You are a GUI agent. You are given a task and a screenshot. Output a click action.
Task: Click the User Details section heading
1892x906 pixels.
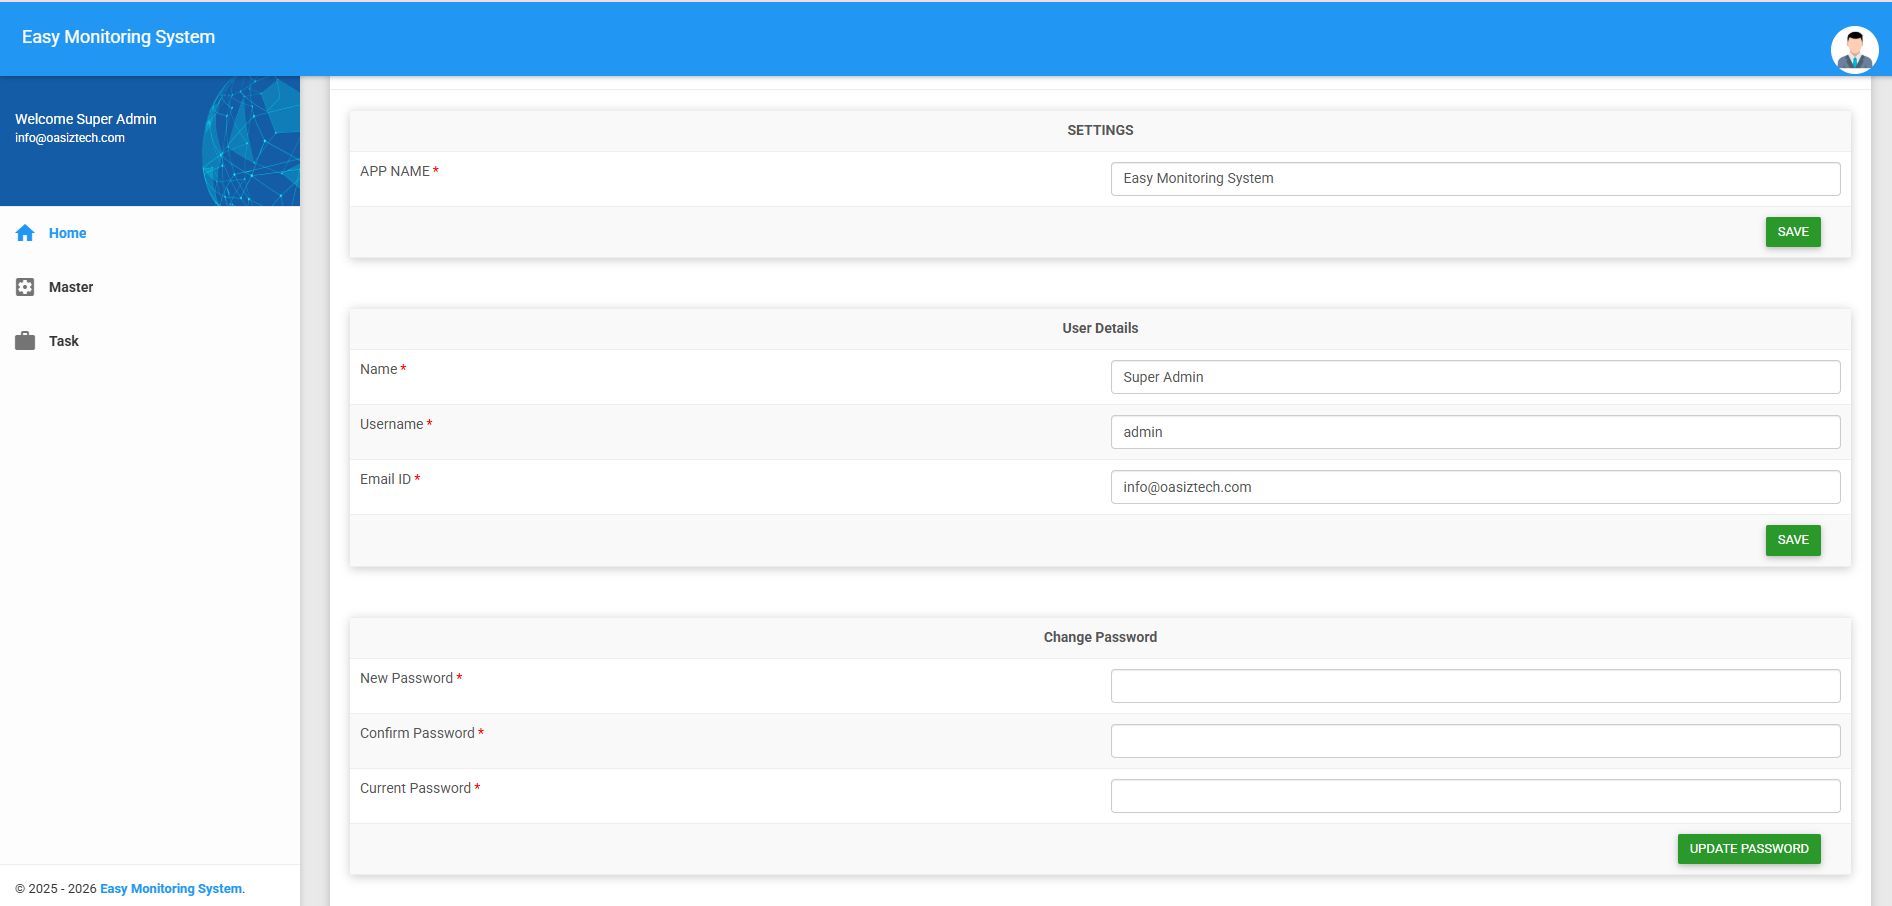click(1100, 328)
